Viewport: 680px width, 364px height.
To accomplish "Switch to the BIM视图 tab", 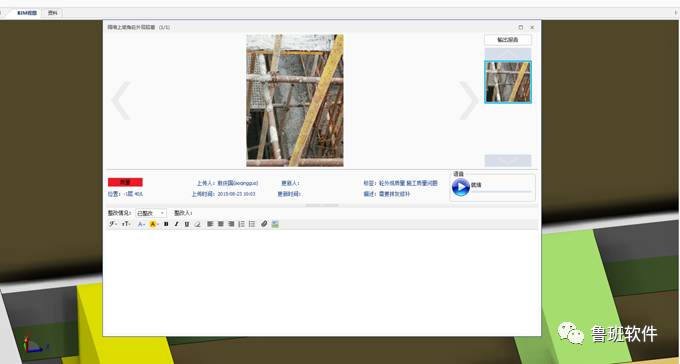I will 27,13.
